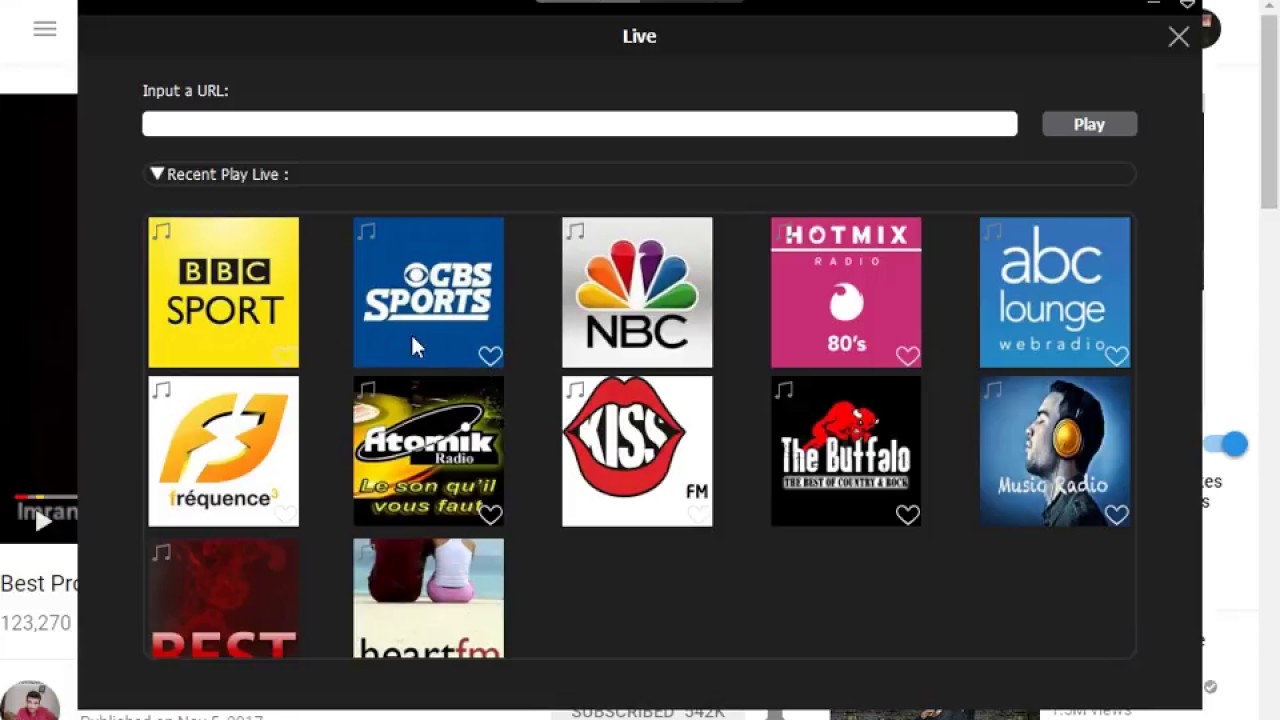
Task: Favorite BBC Sport with its heart icon
Action: point(285,355)
